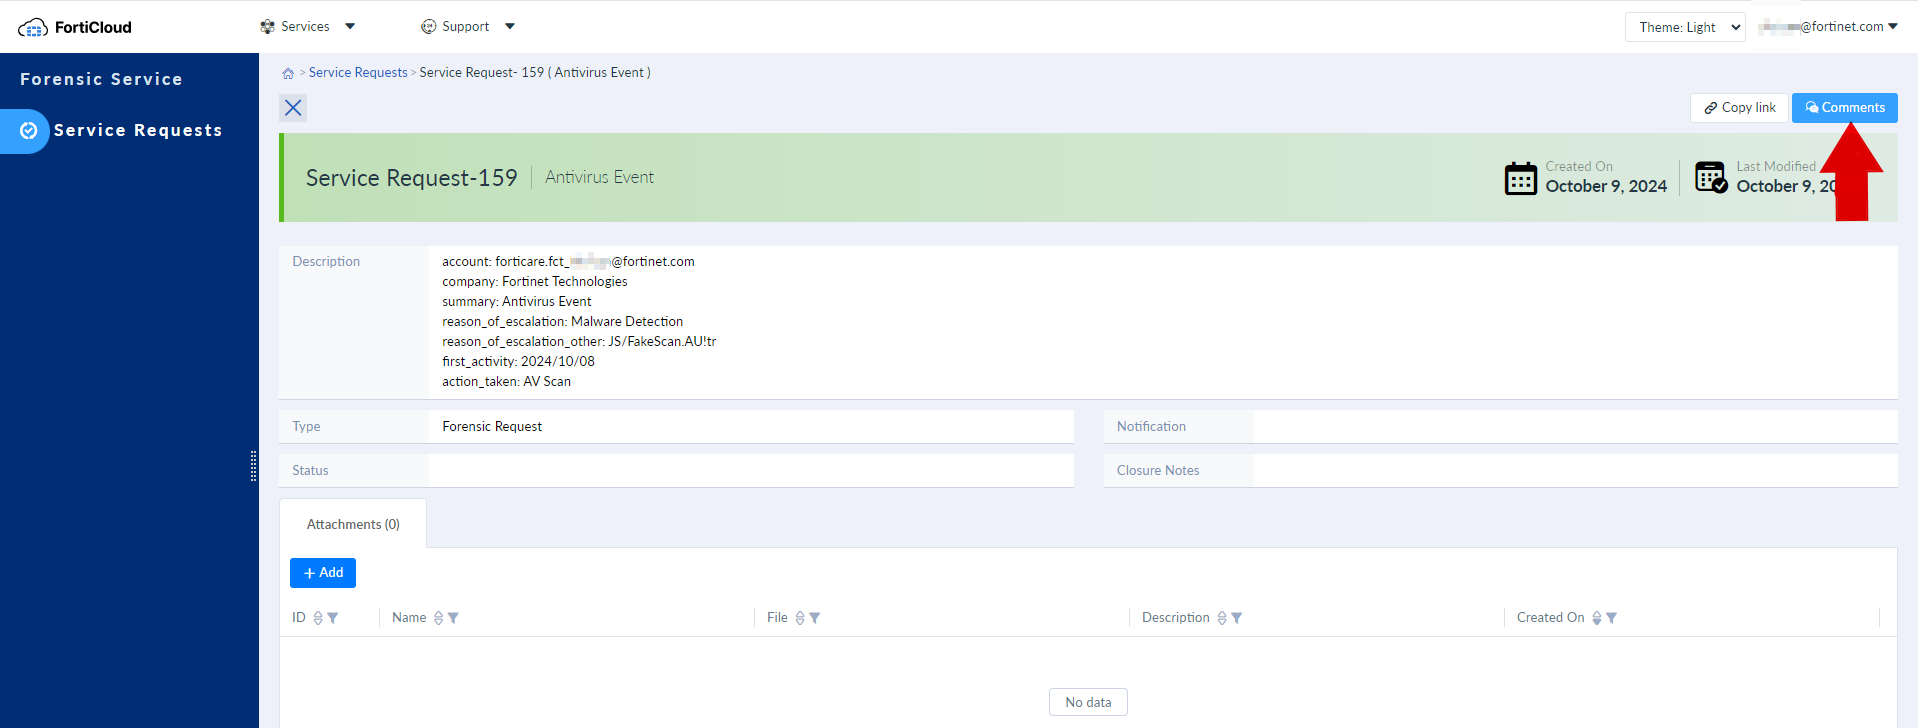
Task: Click the October 9, 2024 created date
Action: (1606, 186)
